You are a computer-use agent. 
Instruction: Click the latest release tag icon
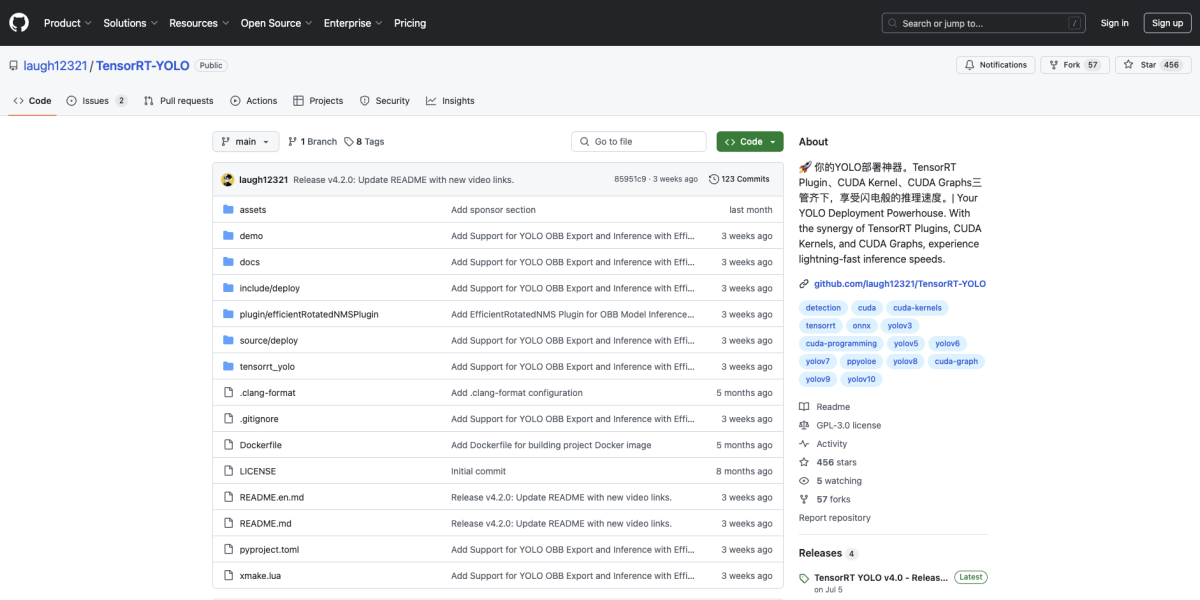point(804,578)
